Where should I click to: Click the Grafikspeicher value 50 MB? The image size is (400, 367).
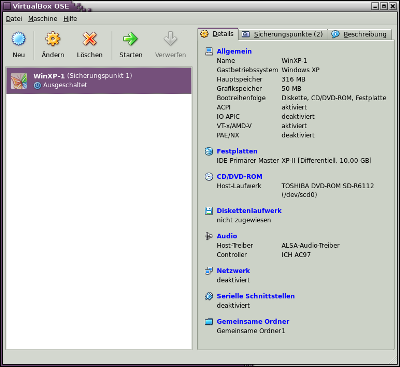click(291, 89)
